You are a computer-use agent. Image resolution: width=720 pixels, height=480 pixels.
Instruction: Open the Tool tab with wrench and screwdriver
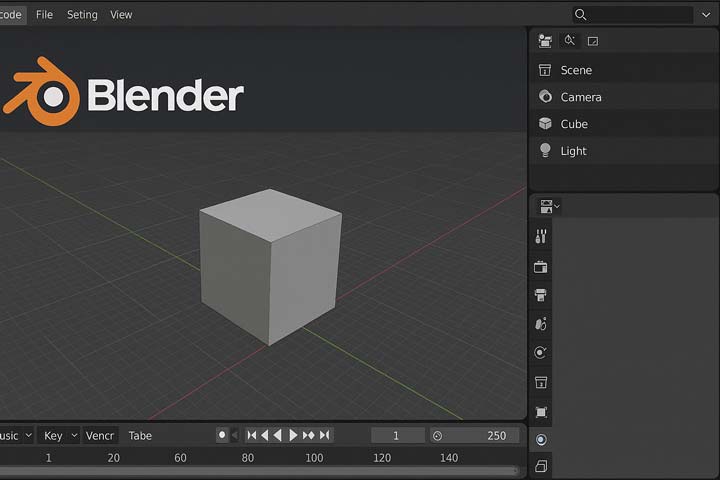pos(541,237)
